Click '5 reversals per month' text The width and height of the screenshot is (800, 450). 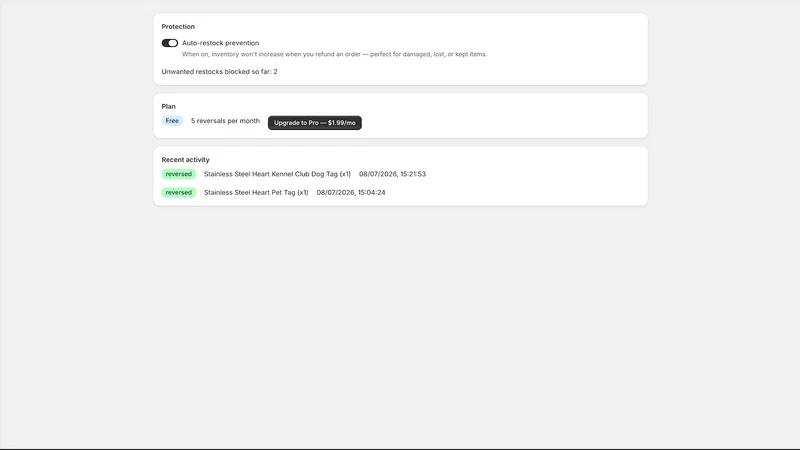point(226,121)
